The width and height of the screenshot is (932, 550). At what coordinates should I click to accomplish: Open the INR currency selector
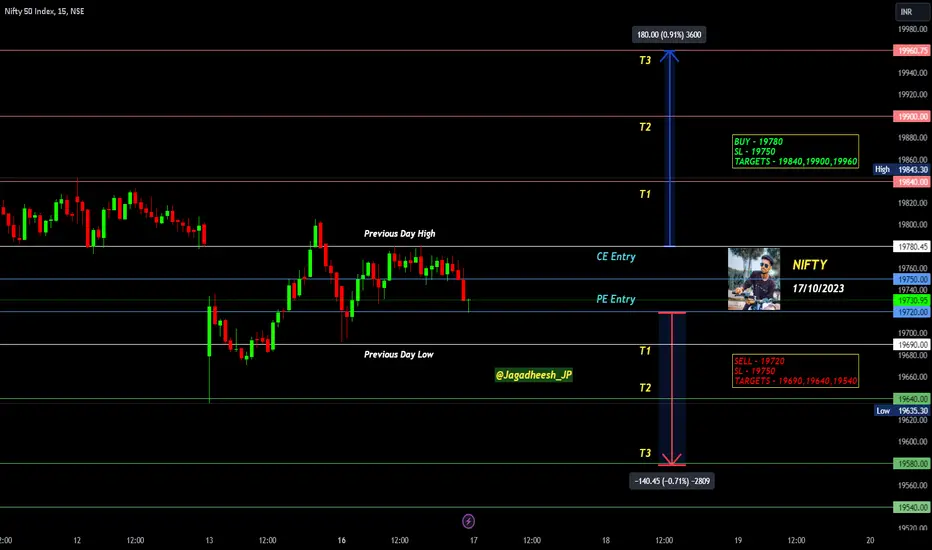(912, 11)
